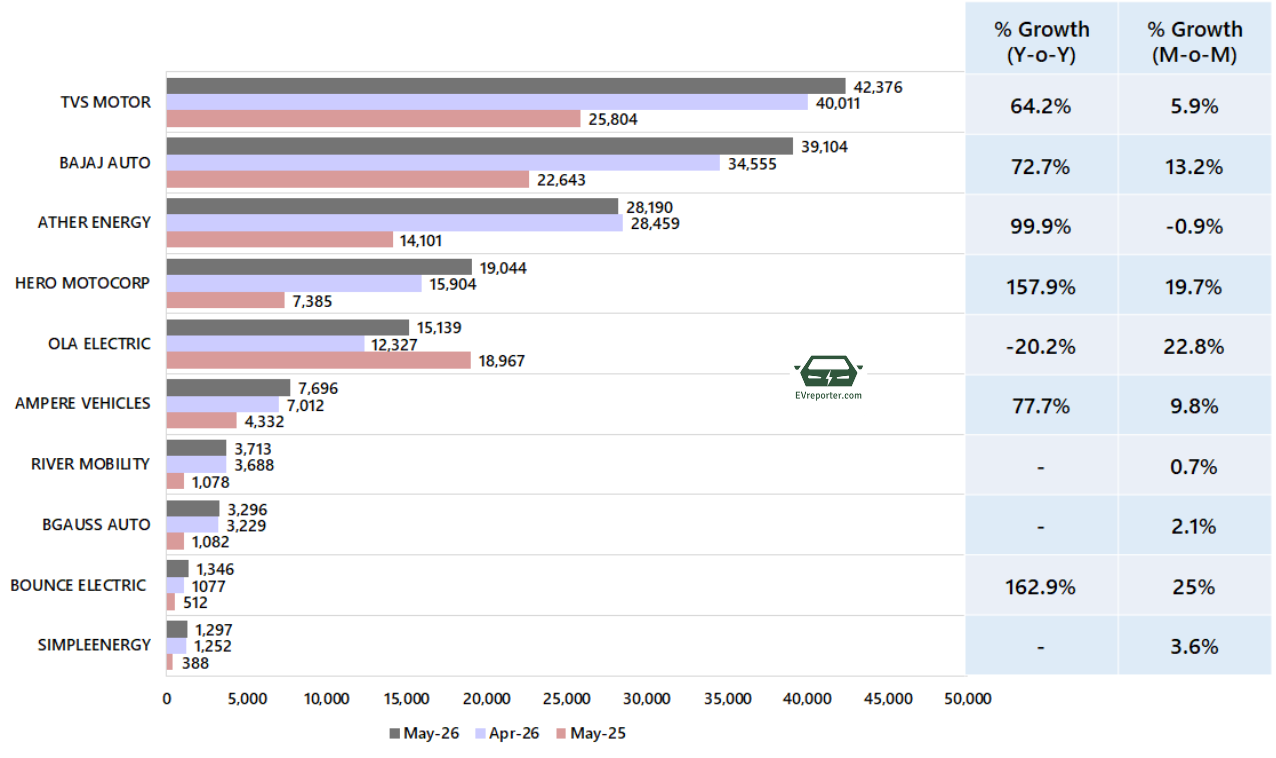
Task: Click the 0.7% M-o-M growth cell
Action: point(1195,467)
